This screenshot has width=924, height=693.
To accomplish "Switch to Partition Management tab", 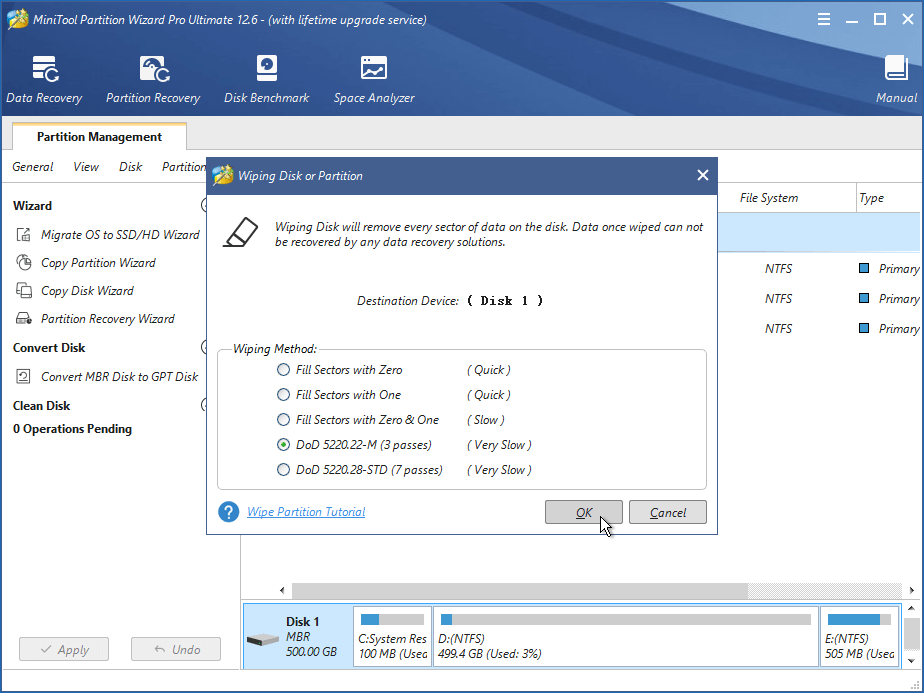I will tap(99, 137).
